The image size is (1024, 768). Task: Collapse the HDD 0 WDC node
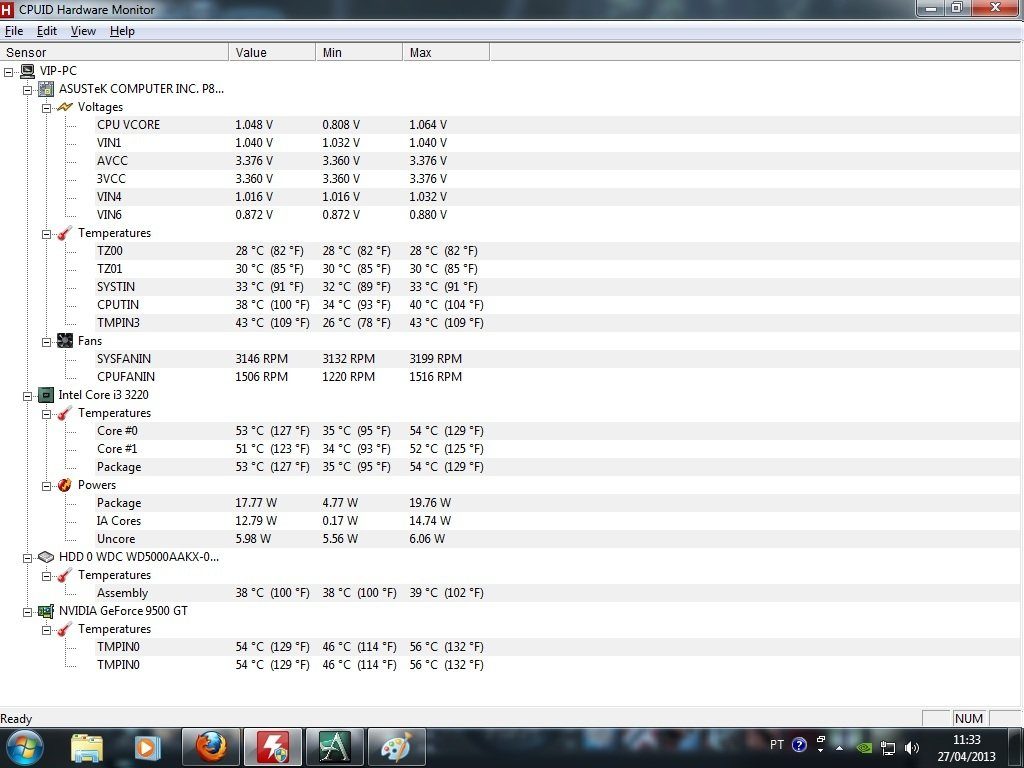click(x=27, y=558)
